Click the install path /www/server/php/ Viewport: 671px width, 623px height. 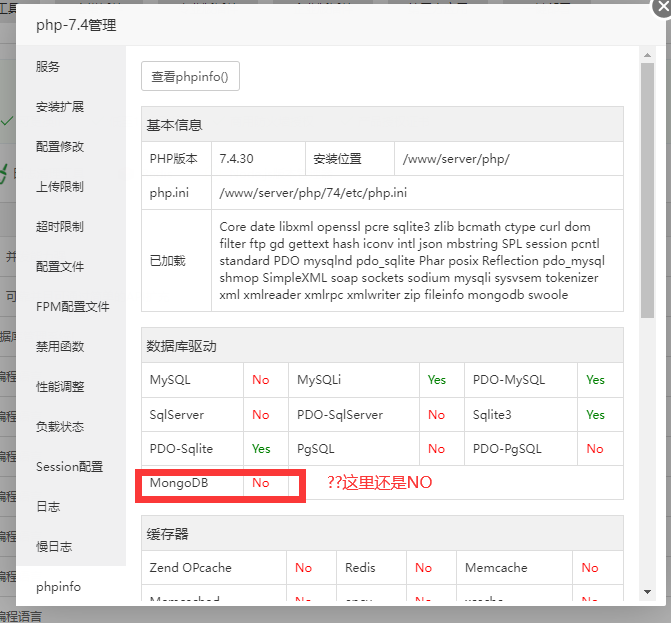coord(456,159)
